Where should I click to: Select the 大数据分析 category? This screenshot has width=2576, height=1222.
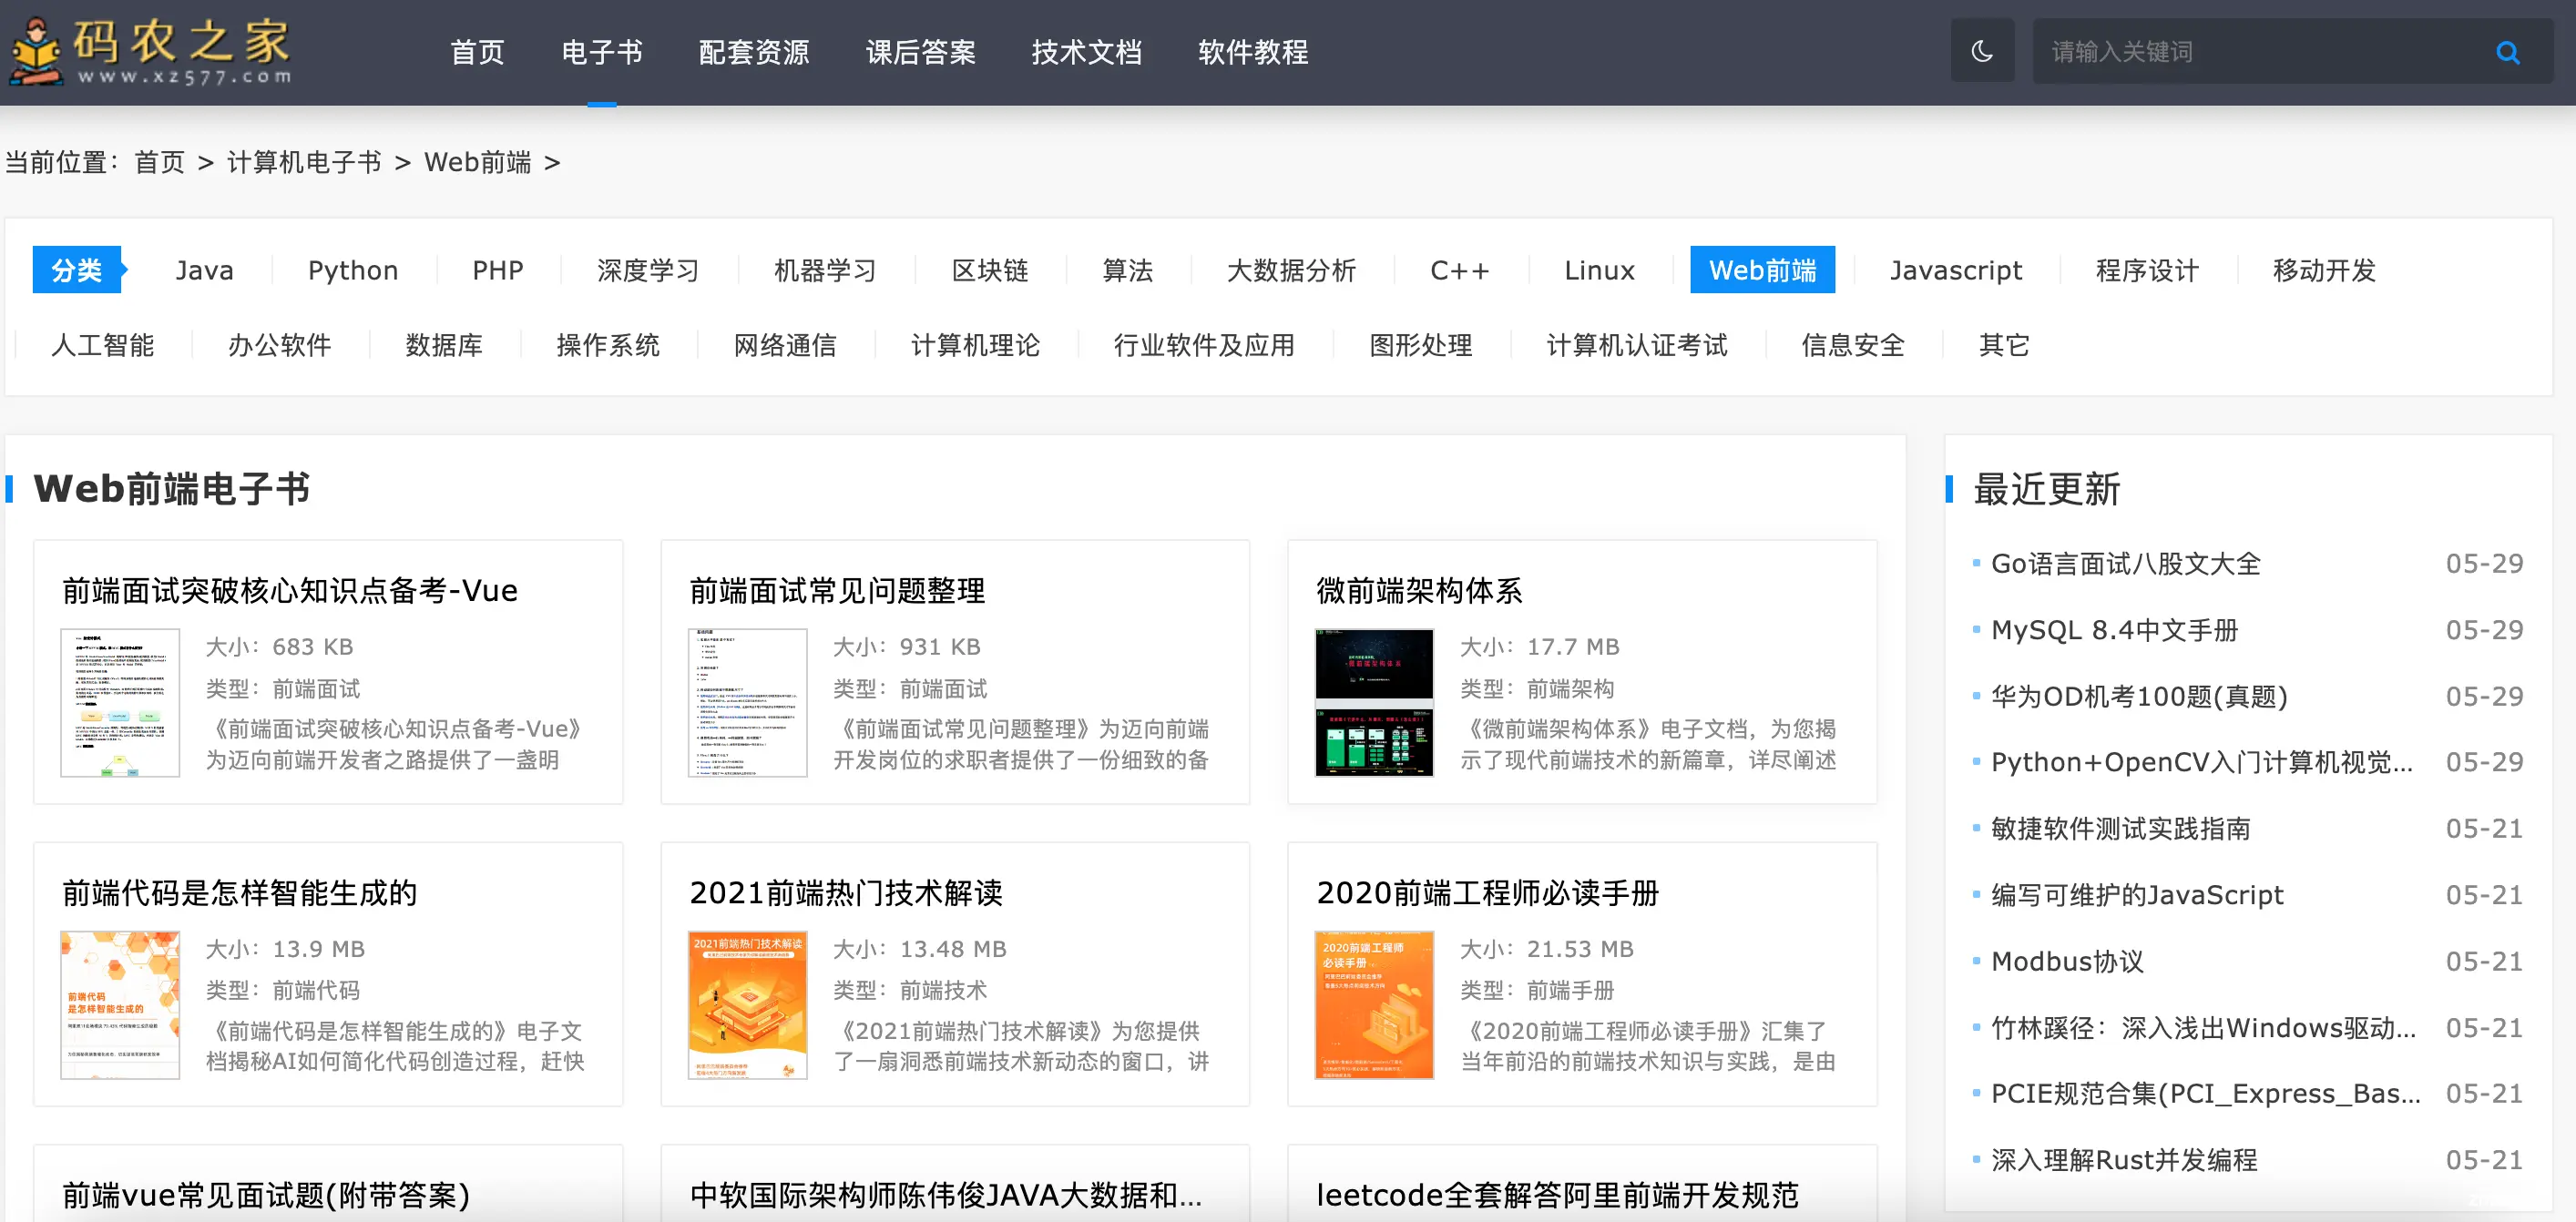coord(1291,270)
